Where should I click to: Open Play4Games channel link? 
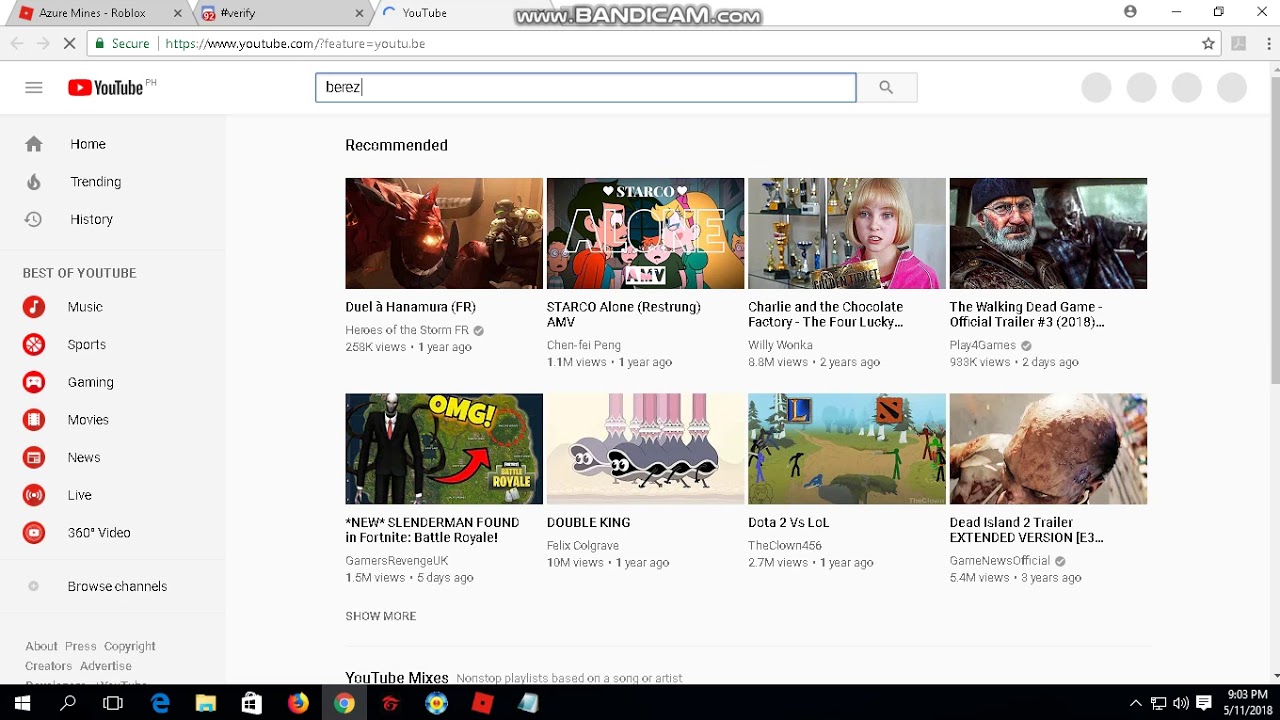(x=982, y=345)
